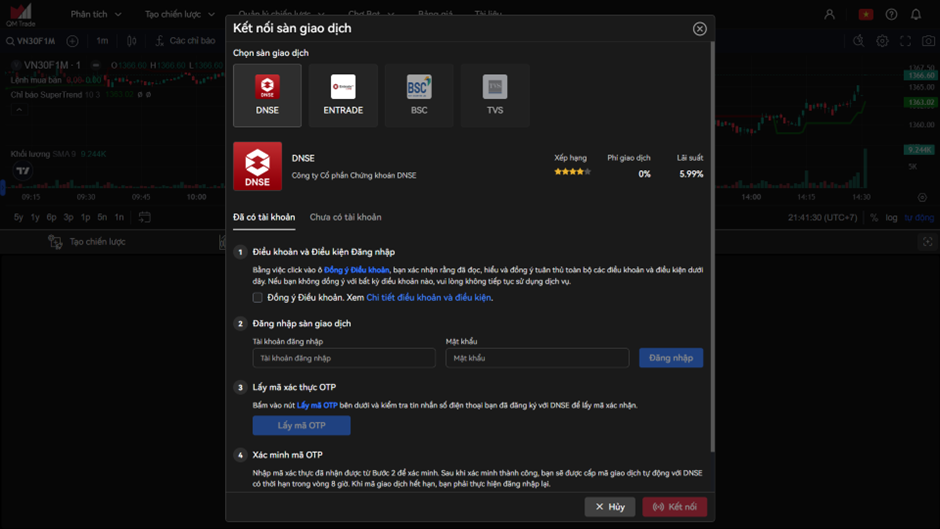
Task: Select the 6p time range
Action: [52, 218]
